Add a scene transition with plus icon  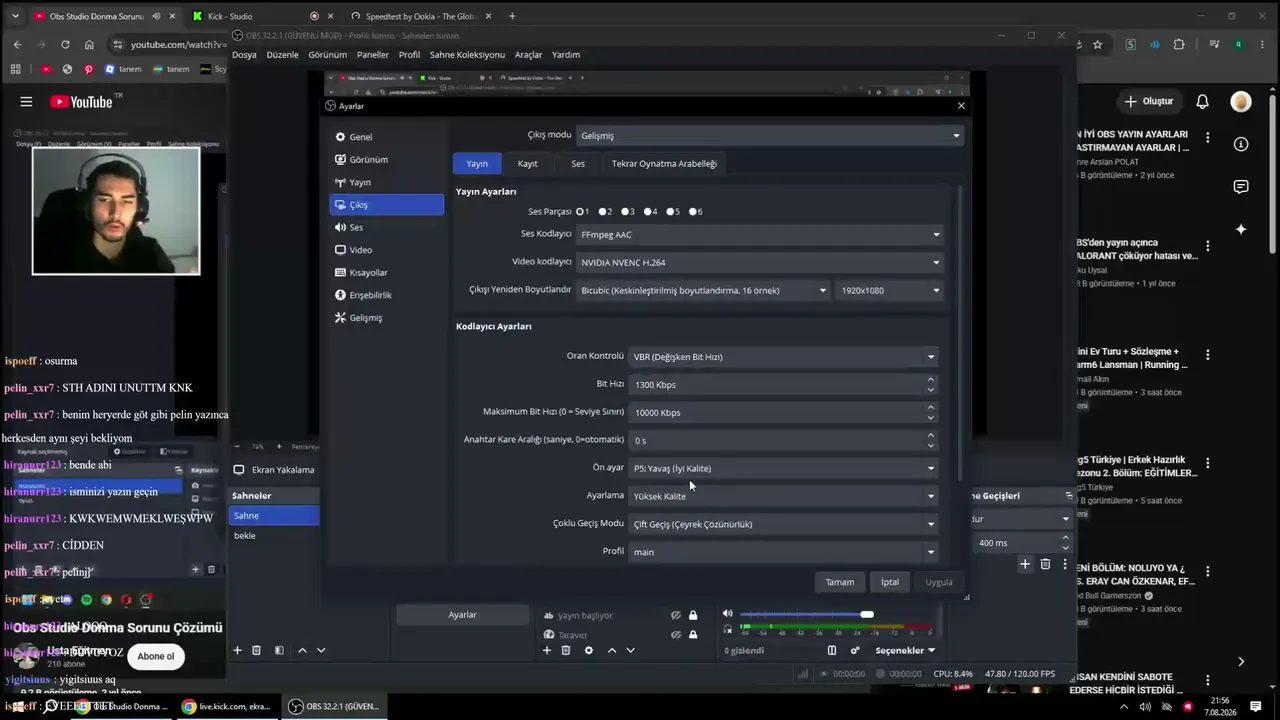1025,564
